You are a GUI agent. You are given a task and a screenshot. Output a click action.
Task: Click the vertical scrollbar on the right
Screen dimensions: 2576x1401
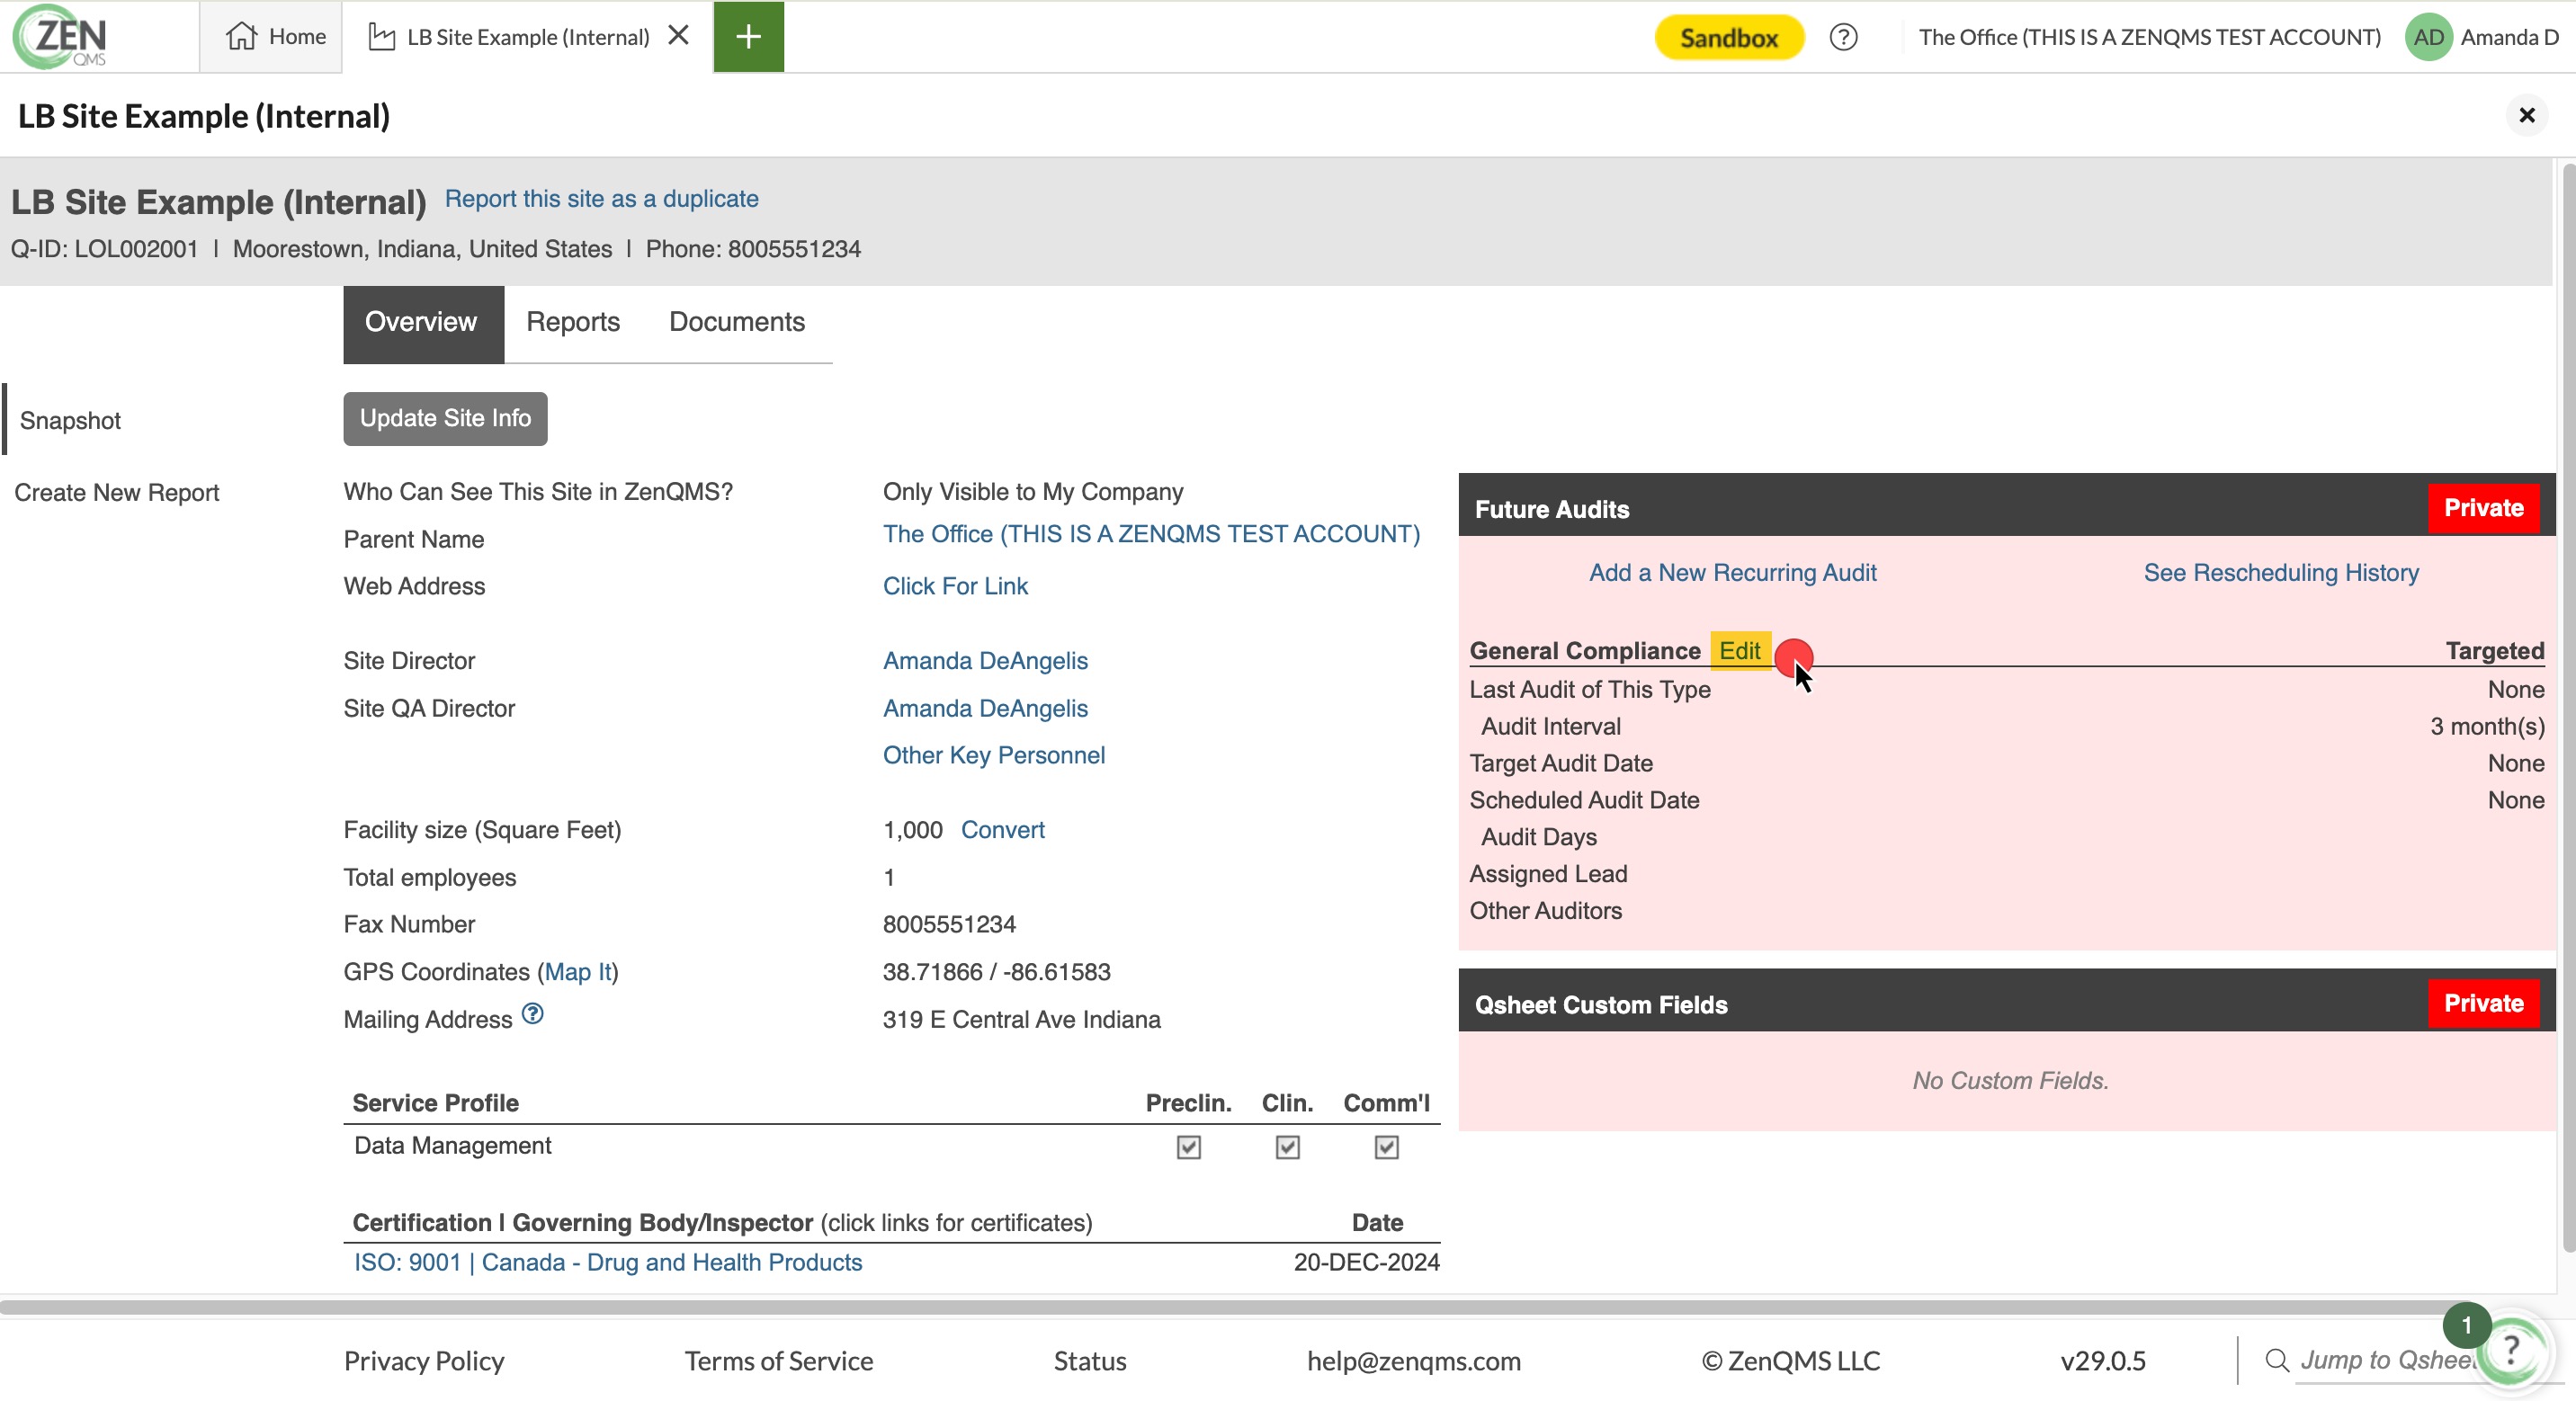[2568, 707]
